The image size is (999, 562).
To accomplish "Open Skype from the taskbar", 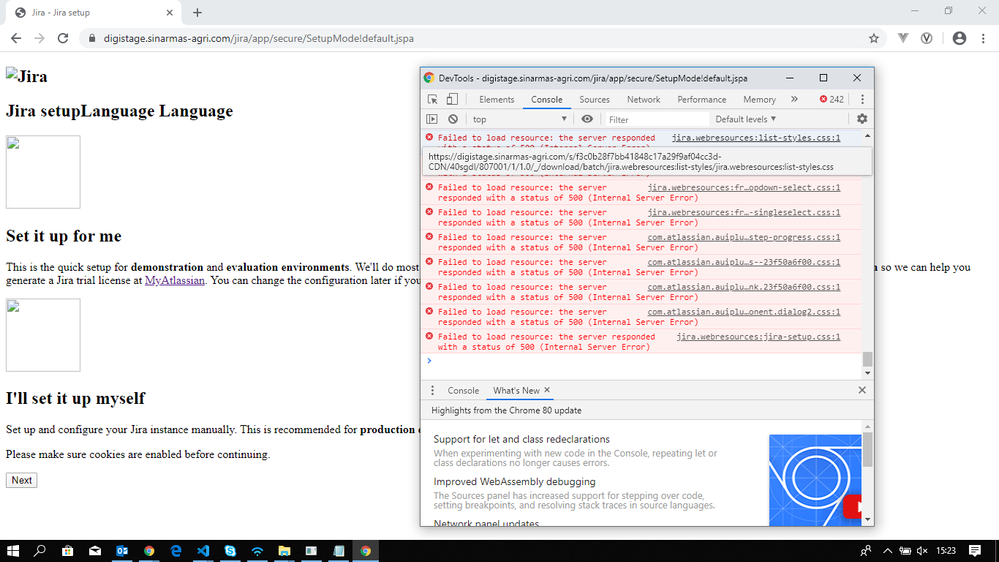I will pos(230,551).
